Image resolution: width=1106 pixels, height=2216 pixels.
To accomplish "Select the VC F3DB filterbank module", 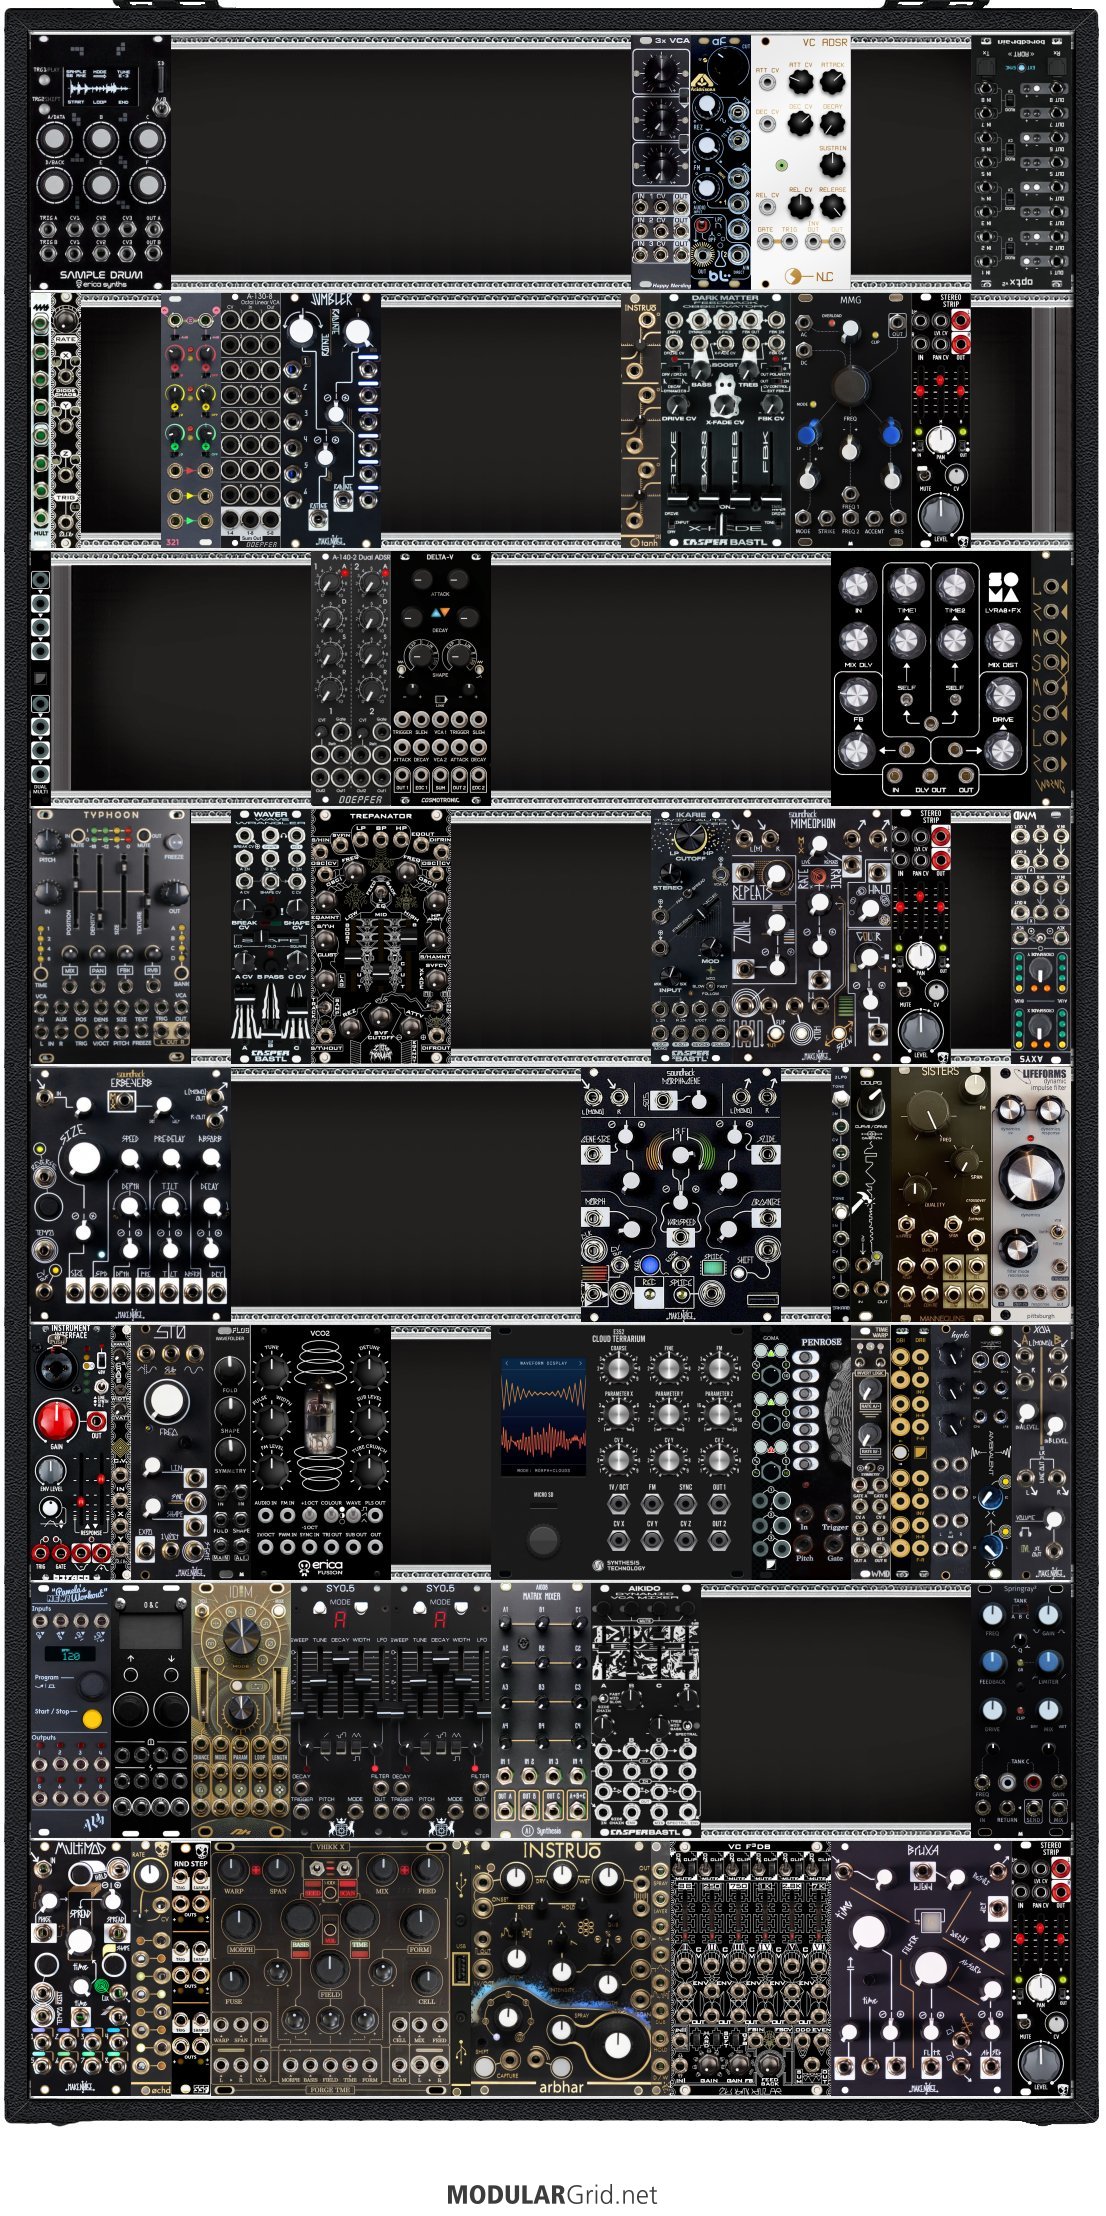I will coord(751,1966).
